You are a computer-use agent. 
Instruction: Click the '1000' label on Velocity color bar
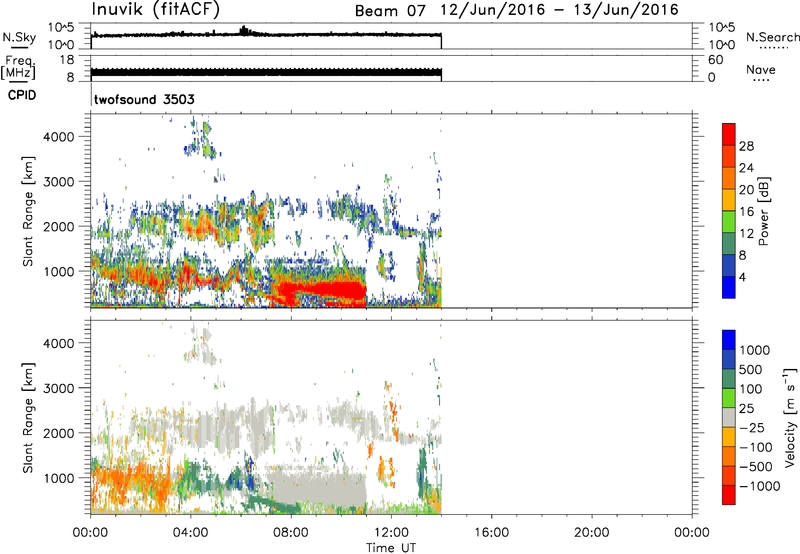click(755, 350)
